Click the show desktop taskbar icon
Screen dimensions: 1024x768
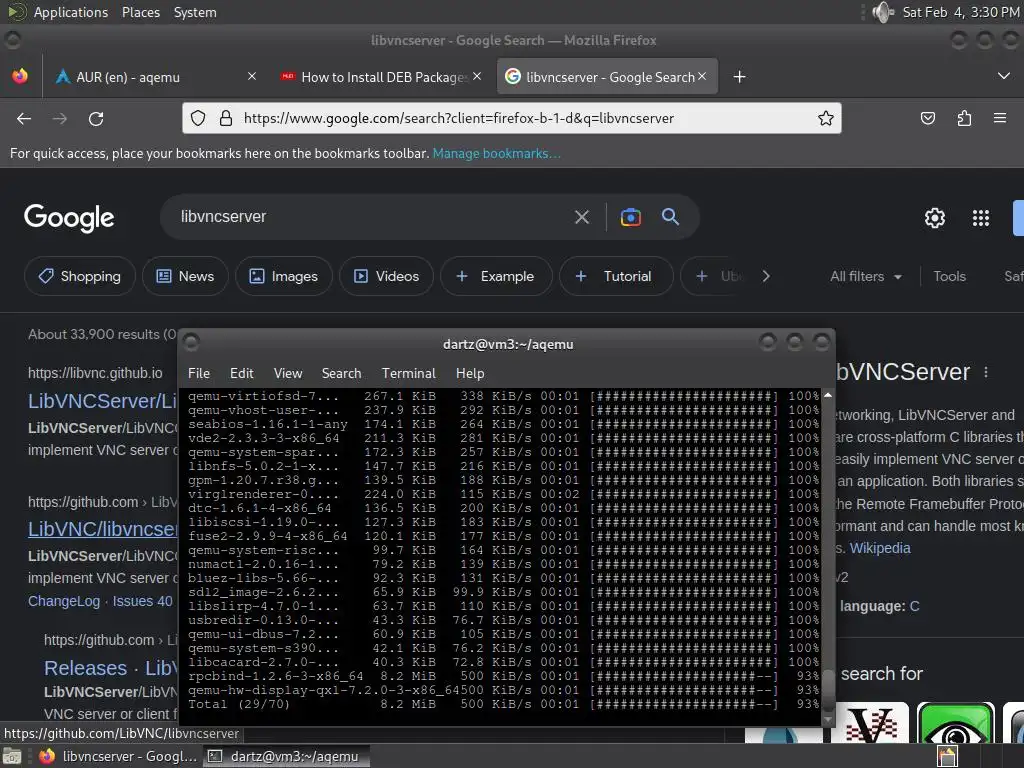click(11, 756)
